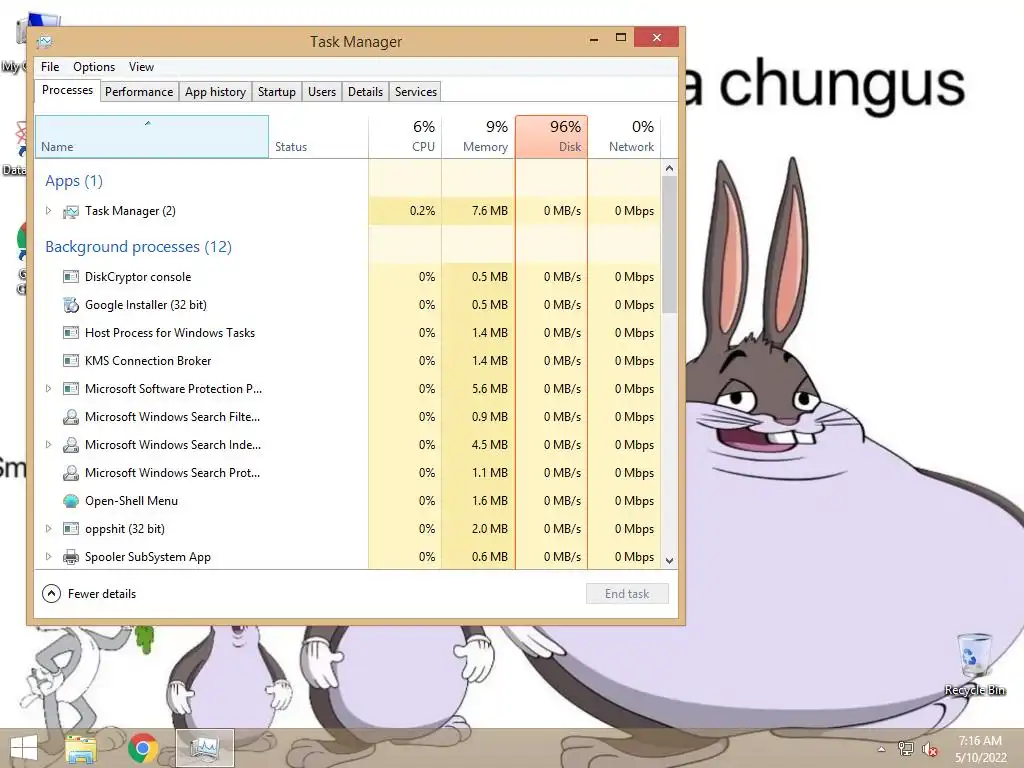Sort by the Name column header
This screenshot has height=768, width=1024.
(152, 136)
